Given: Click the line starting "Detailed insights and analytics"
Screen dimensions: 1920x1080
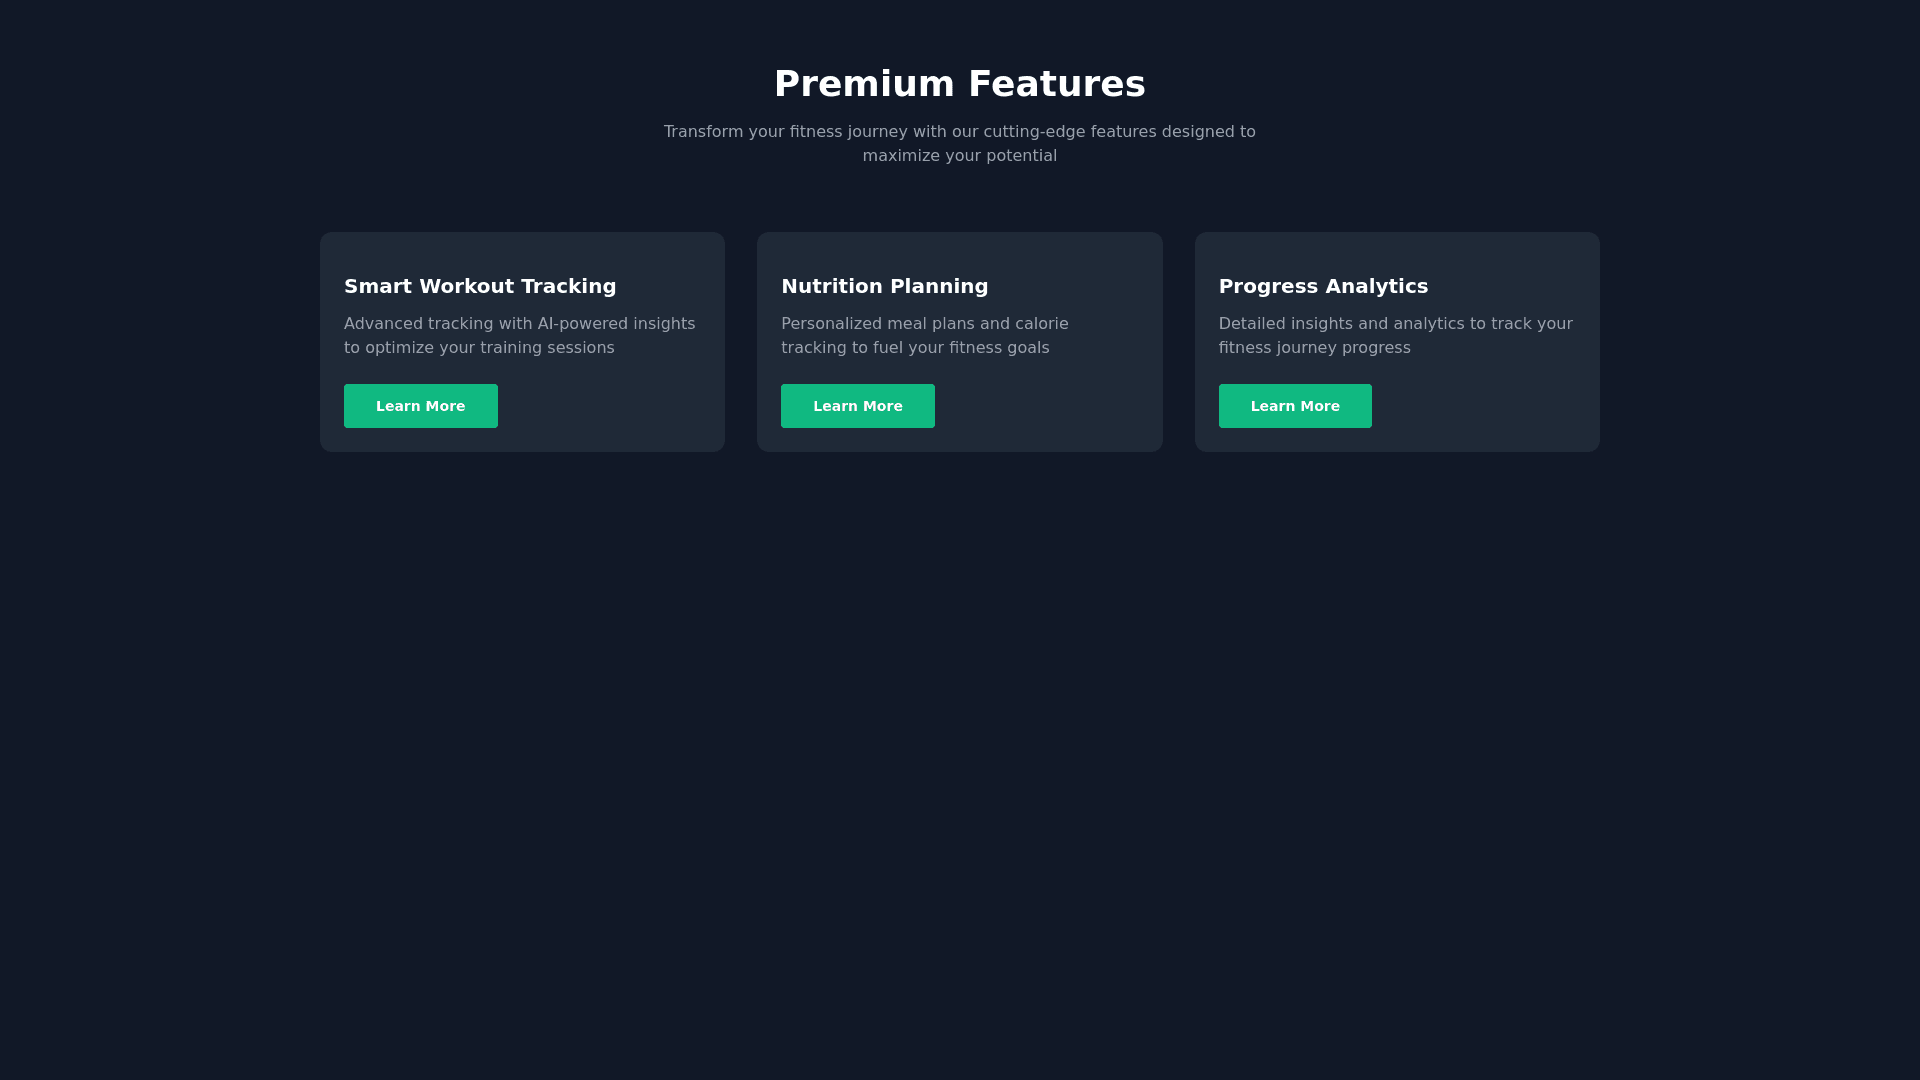Looking at the screenshot, I should pos(1395,324).
